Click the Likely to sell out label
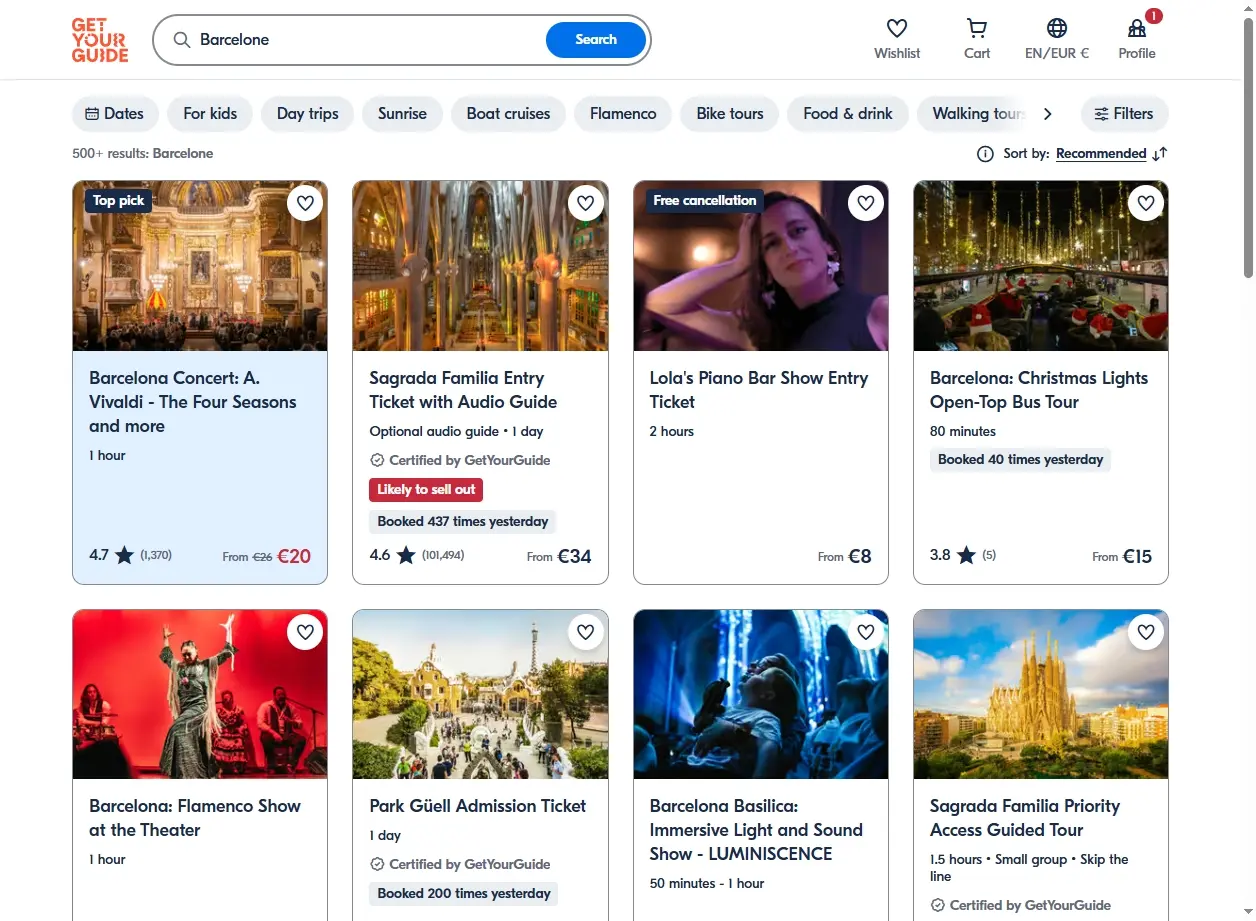The width and height of the screenshot is (1256, 921). click(x=426, y=490)
